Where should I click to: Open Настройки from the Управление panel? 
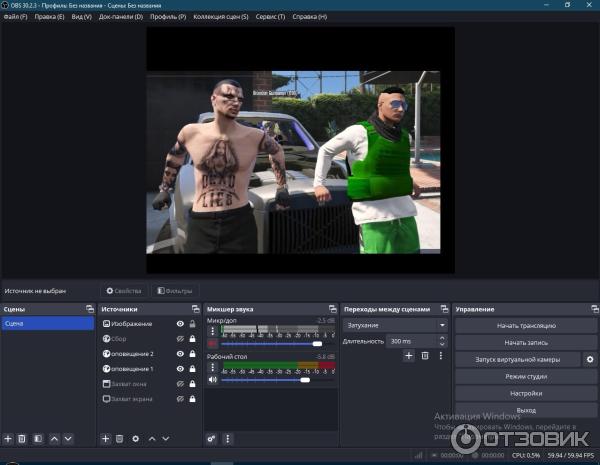point(526,393)
